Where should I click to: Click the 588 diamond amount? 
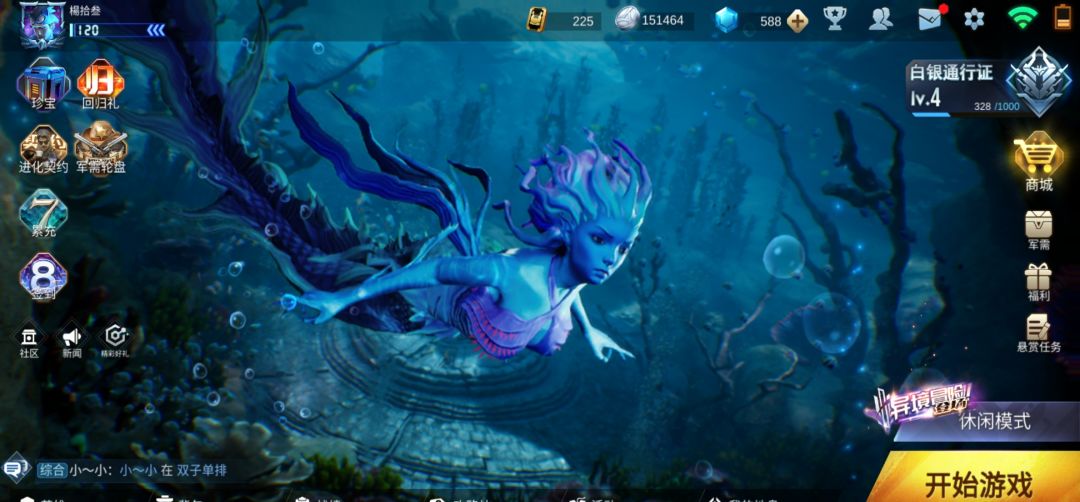(770, 21)
